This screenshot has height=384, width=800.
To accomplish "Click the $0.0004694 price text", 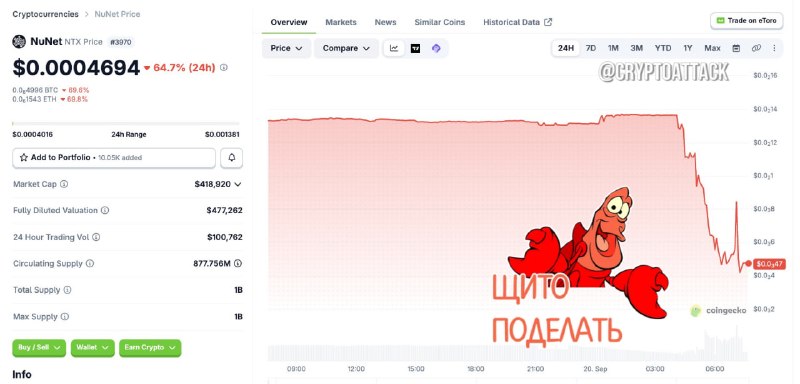I will [77, 68].
